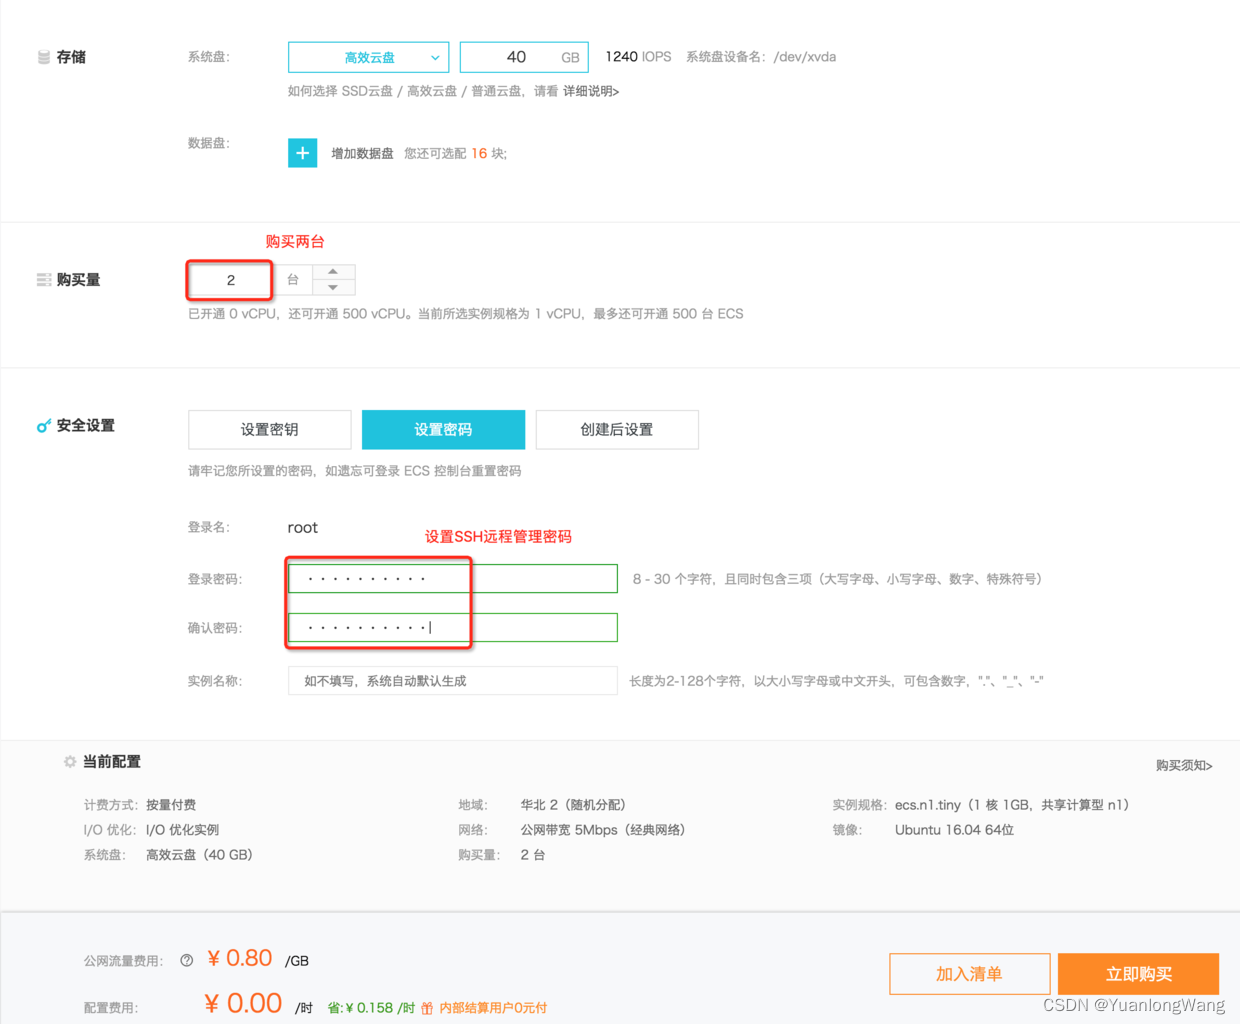Click the 实例名称 instance name field
Viewport: 1240px width, 1024px height.
453,681
